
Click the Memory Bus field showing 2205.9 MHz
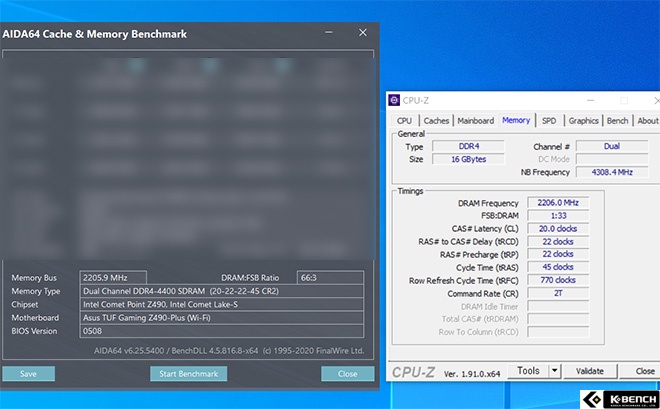pos(113,278)
